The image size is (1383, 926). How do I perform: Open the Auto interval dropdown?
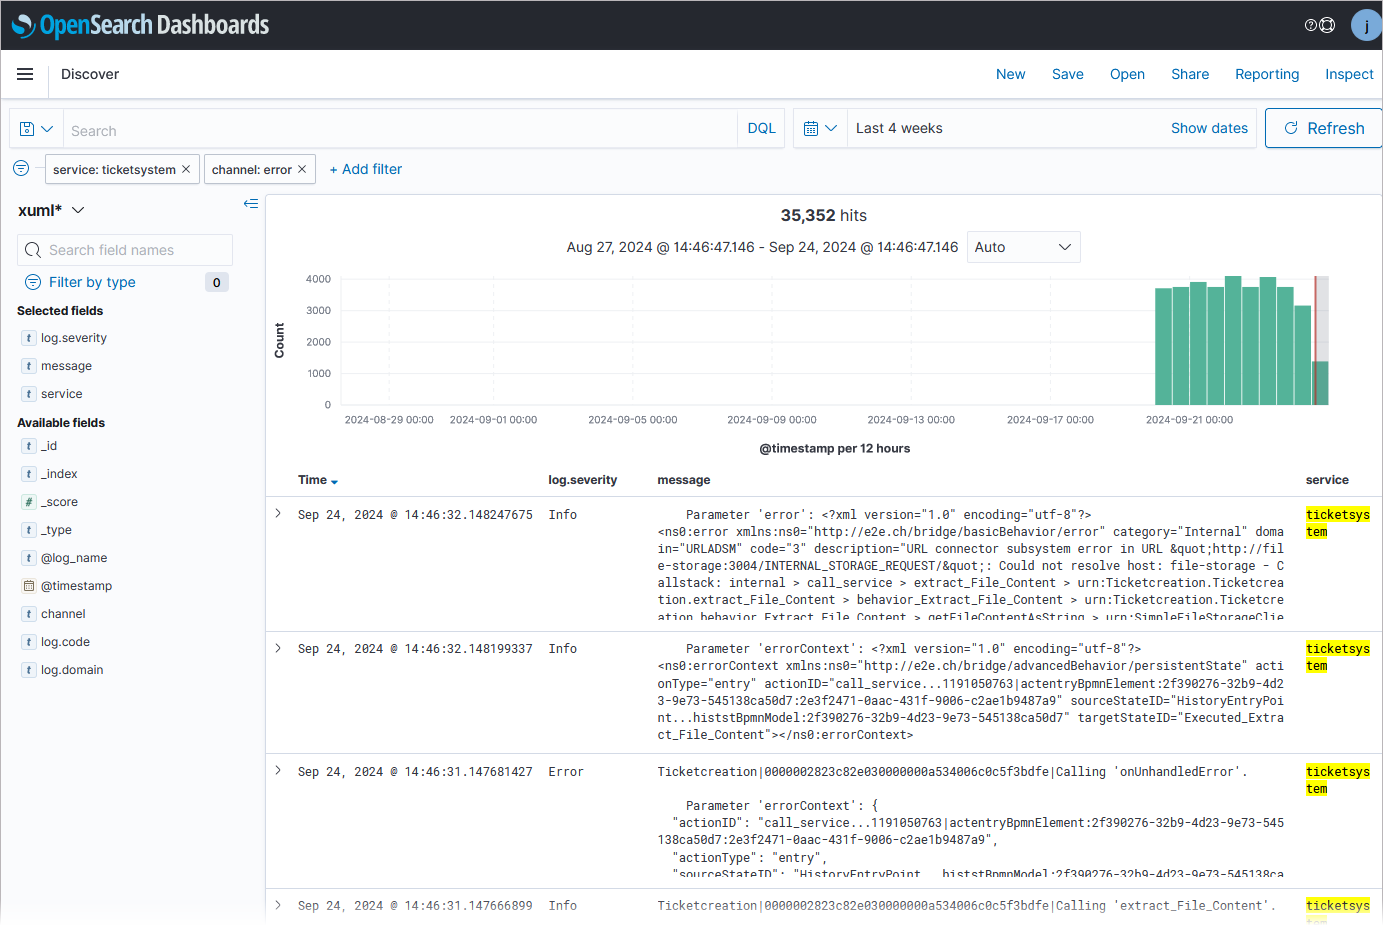point(1023,247)
